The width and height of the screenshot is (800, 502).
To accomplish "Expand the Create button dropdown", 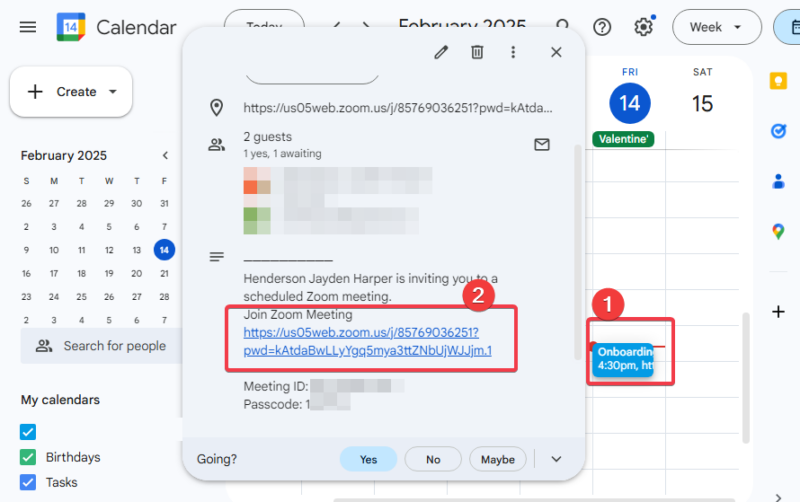I will [x=112, y=92].
